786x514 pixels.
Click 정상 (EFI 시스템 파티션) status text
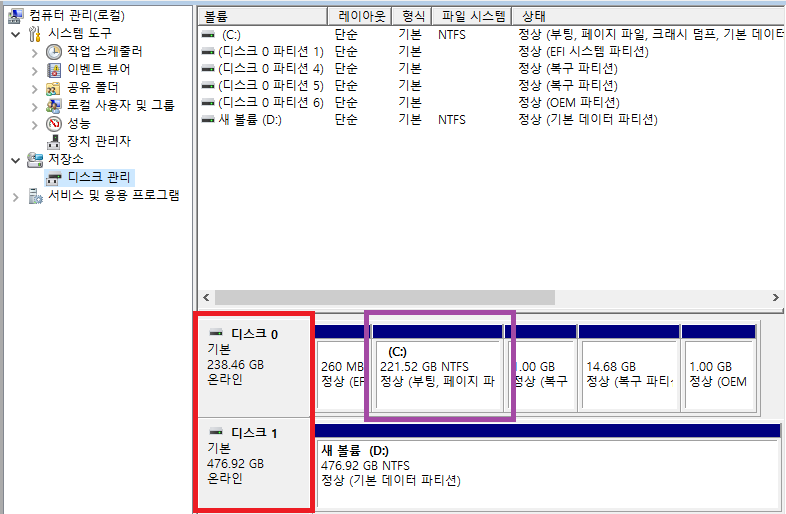583,52
